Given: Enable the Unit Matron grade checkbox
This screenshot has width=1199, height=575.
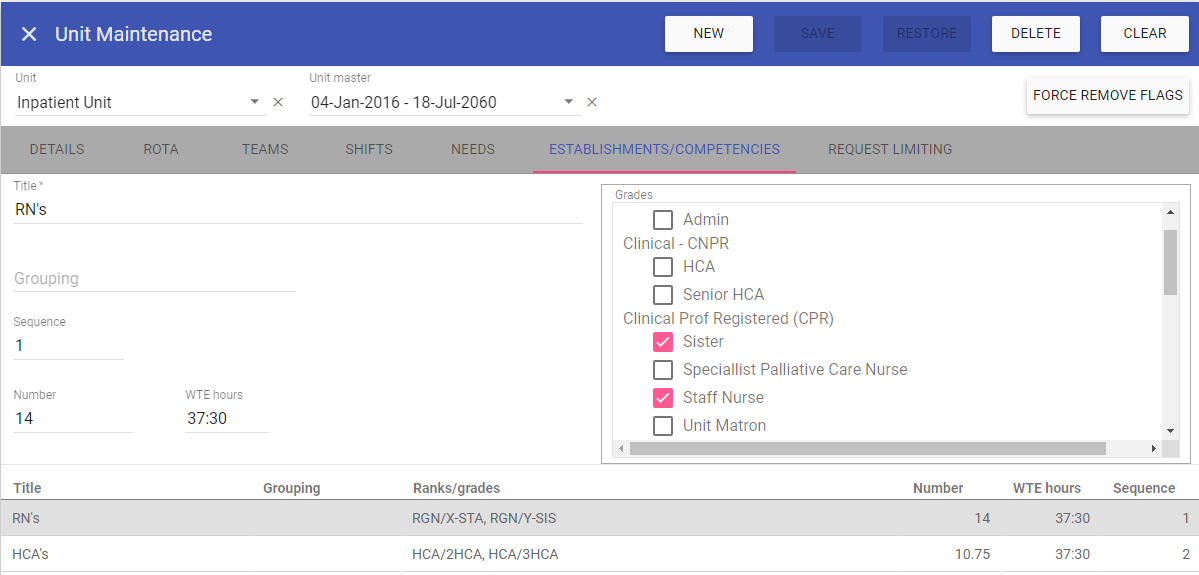Looking at the screenshot, I should click(x=662, y=426).
